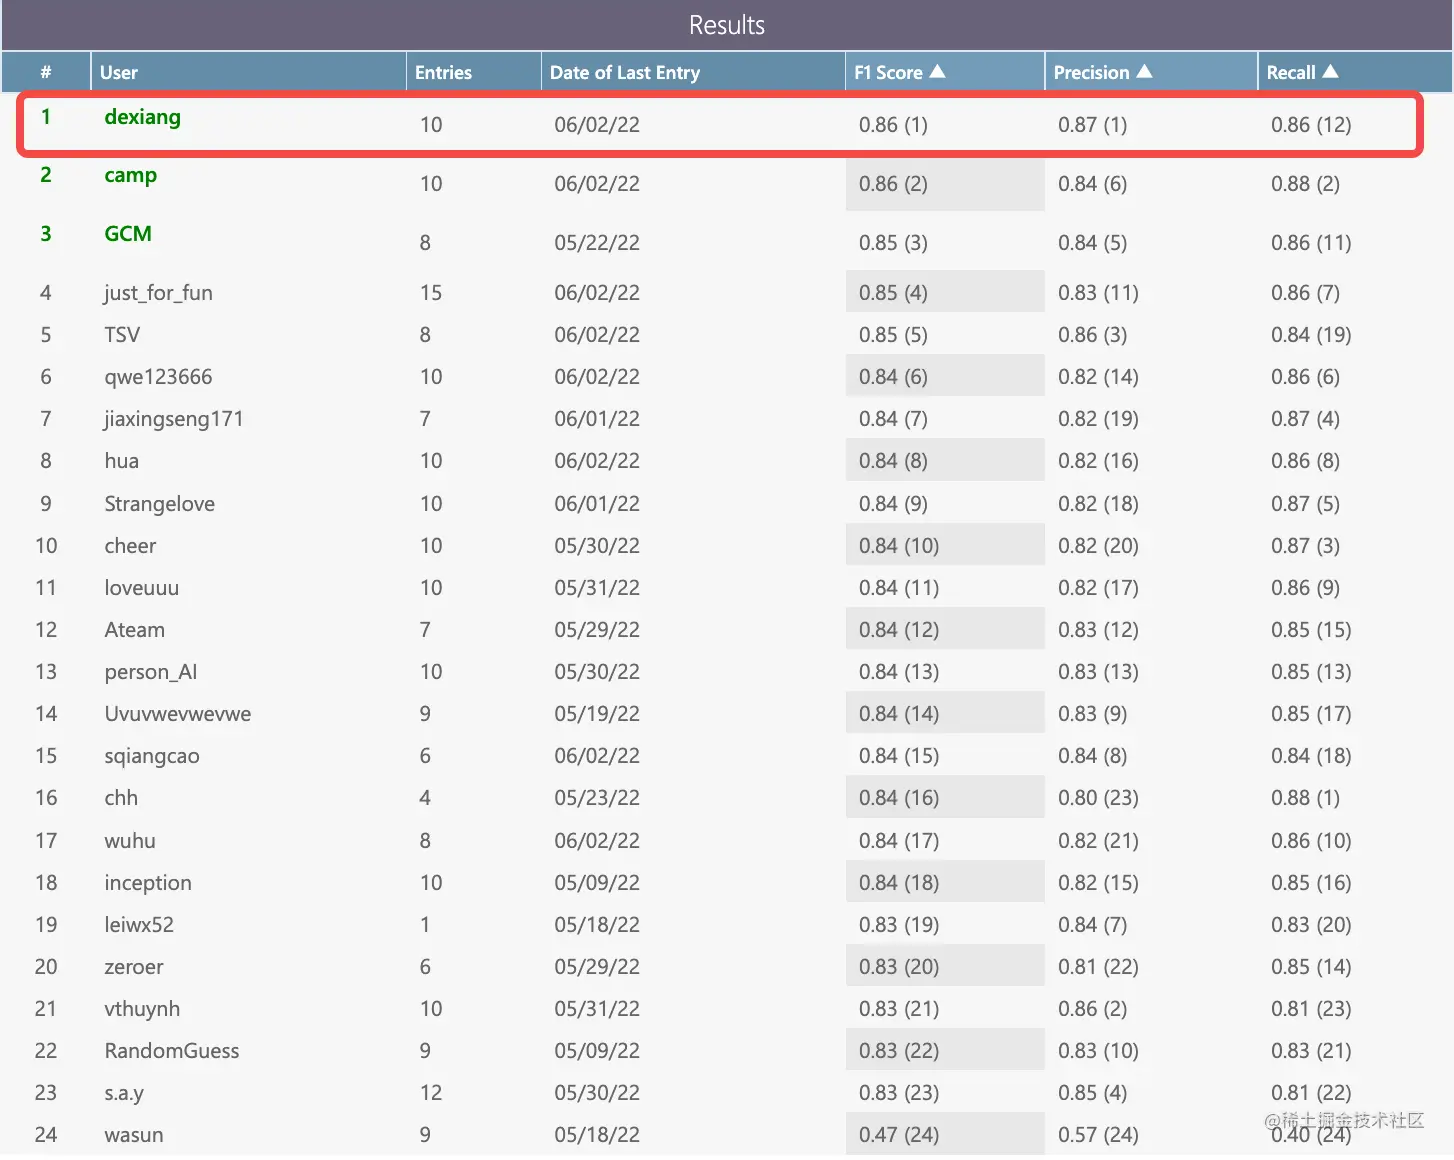
Task: Click precision 0.86 (3) for TSV
Action: tap(1093, 334)
